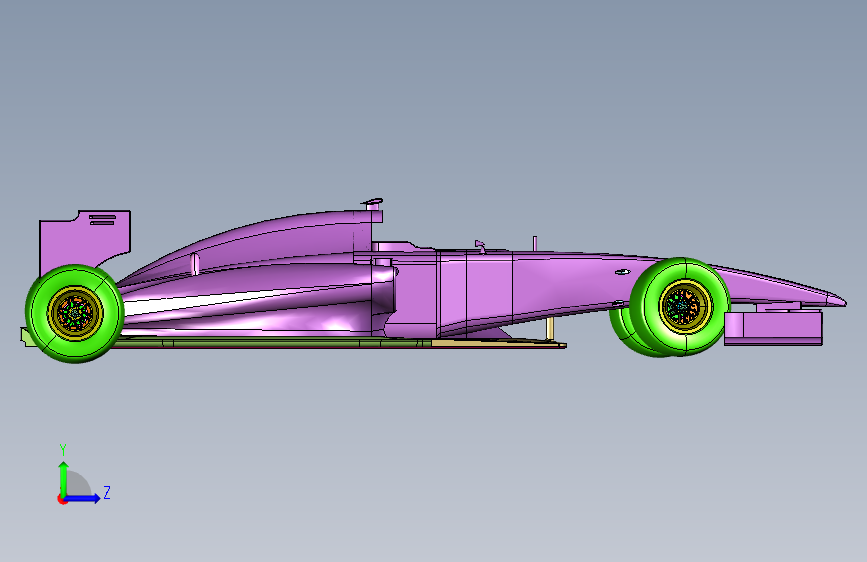Select the rear wheel rim hub
The image size is (867, 562).
75,313
